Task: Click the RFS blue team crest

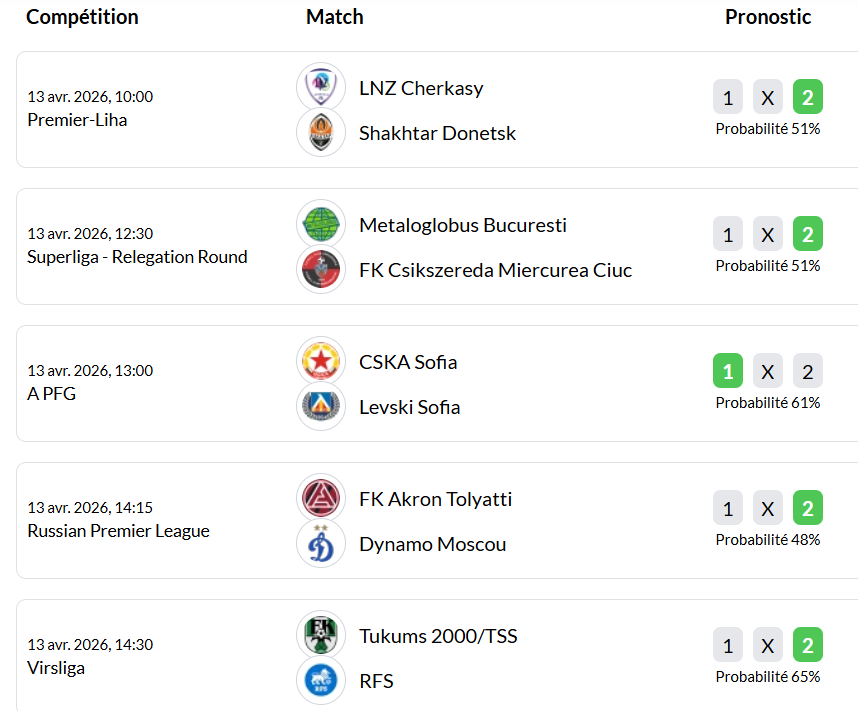Action: [321, 680]
